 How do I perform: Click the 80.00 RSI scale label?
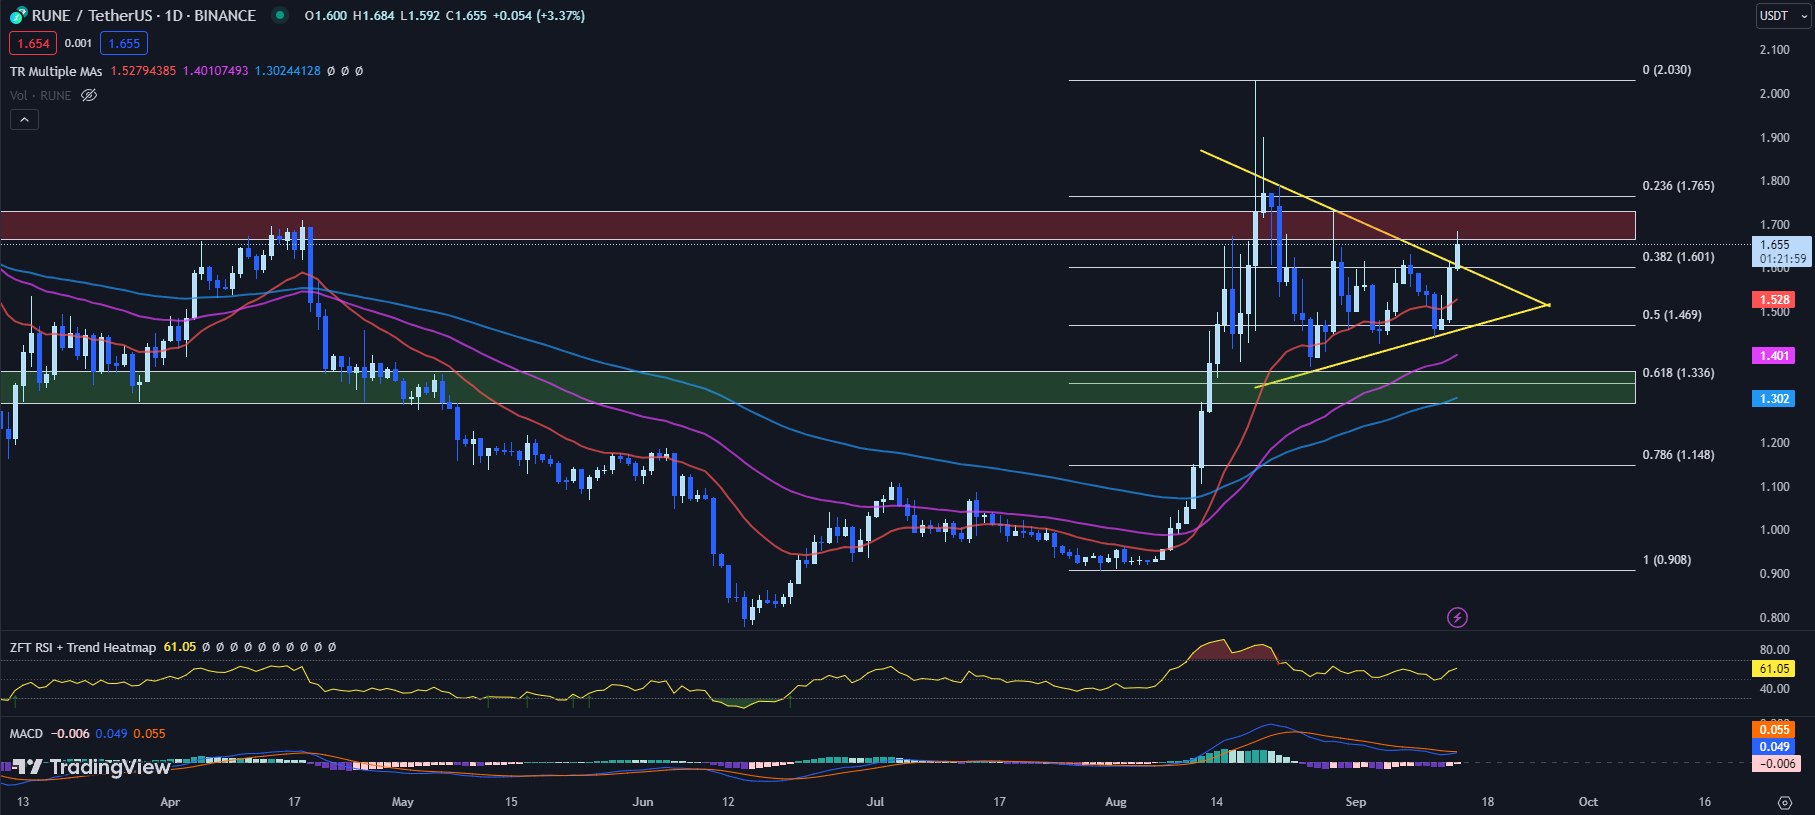coord(1775,650)
